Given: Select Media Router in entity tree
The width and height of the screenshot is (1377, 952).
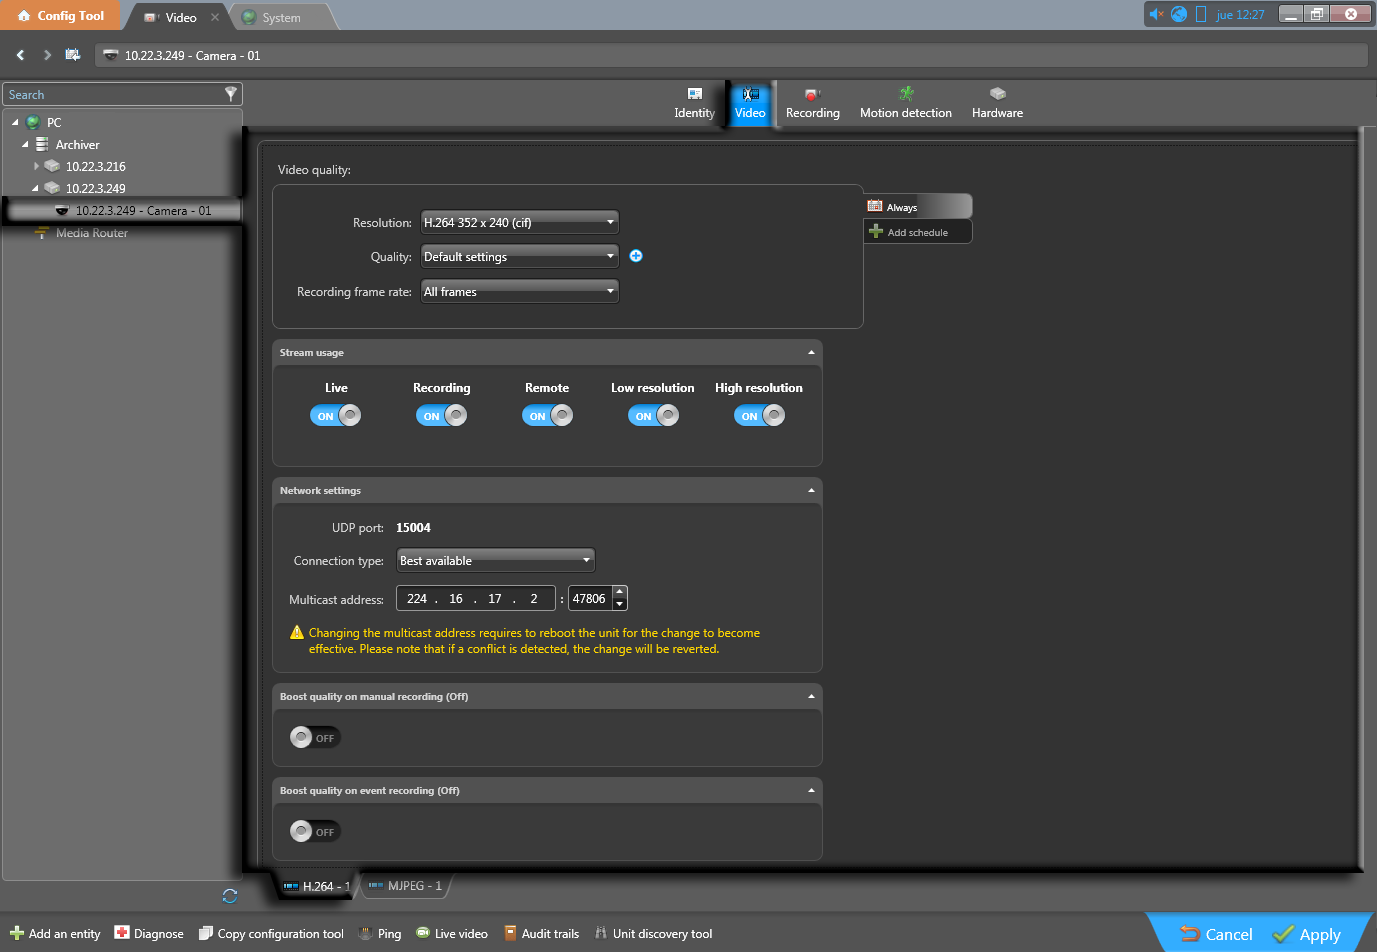Looking at the screenshot, I should [91, 233].
